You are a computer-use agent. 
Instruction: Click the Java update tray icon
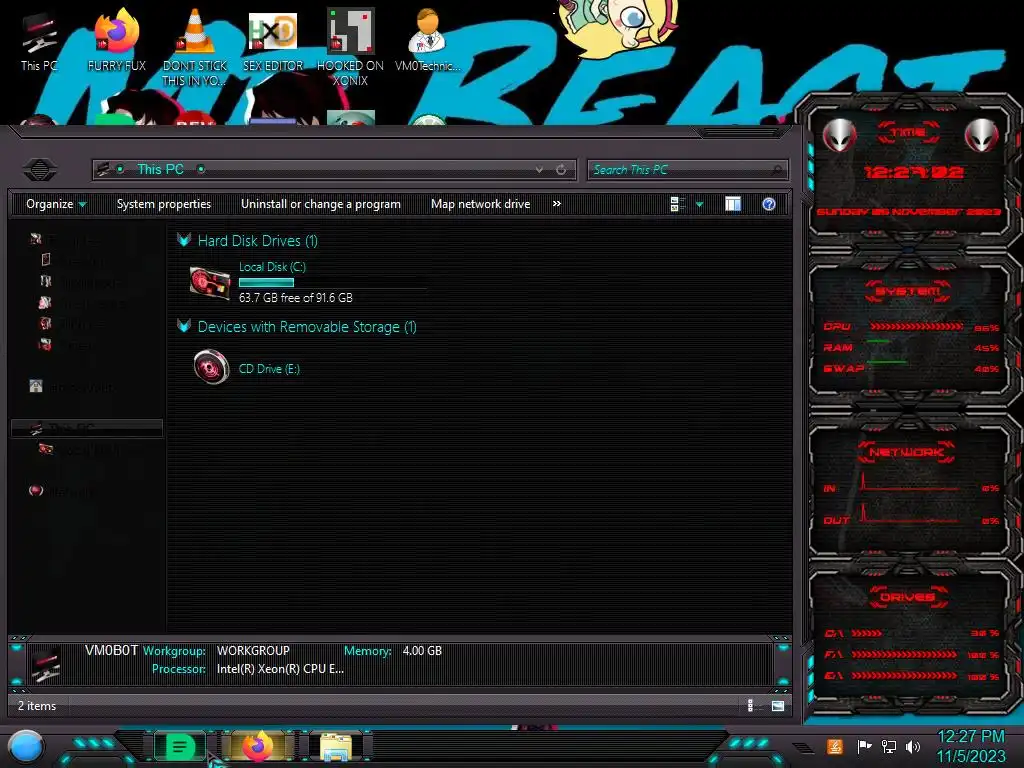pos(835,746)
